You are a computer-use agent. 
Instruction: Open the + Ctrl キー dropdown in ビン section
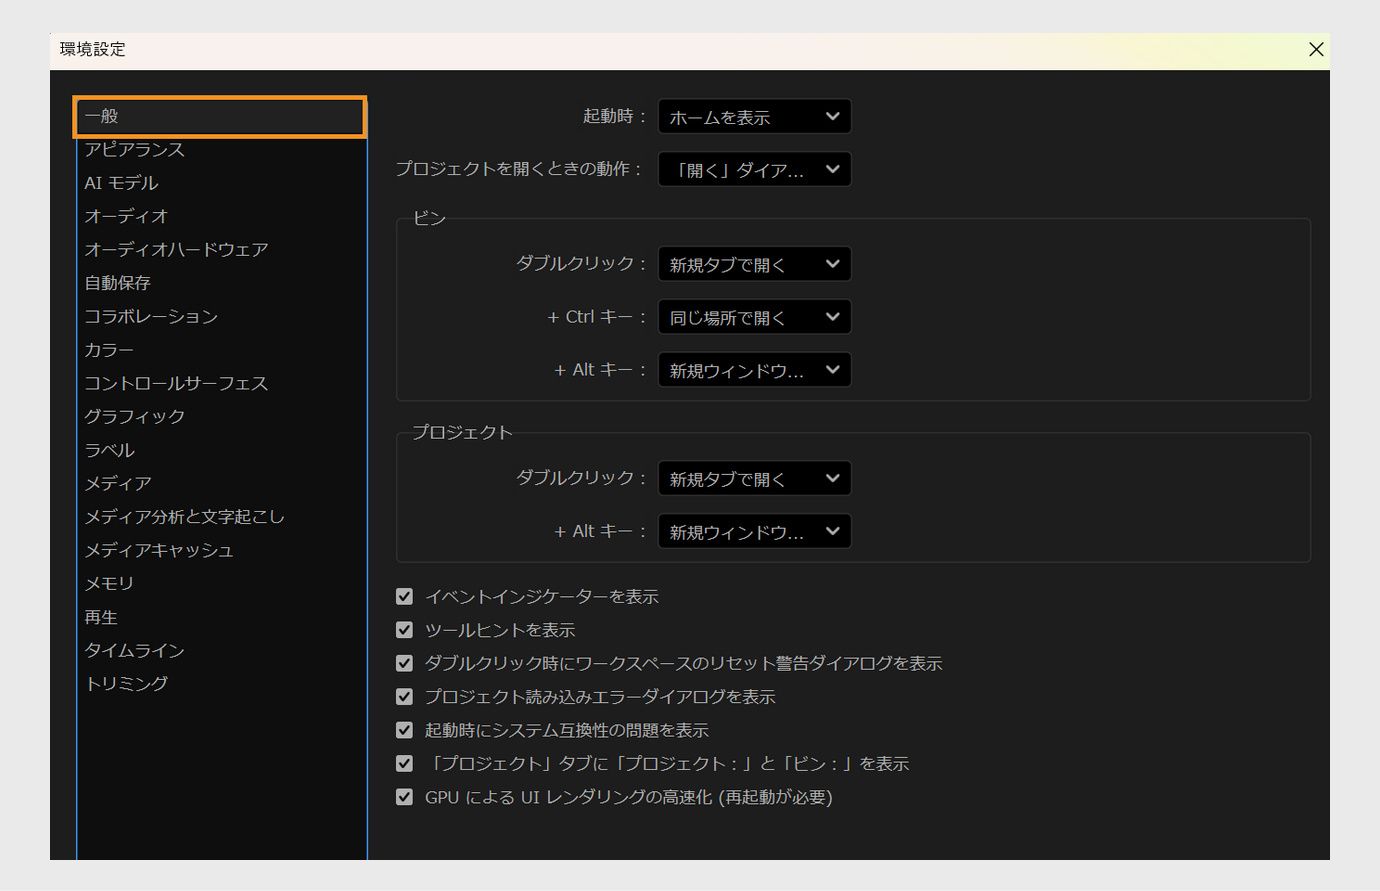[754, 317]
